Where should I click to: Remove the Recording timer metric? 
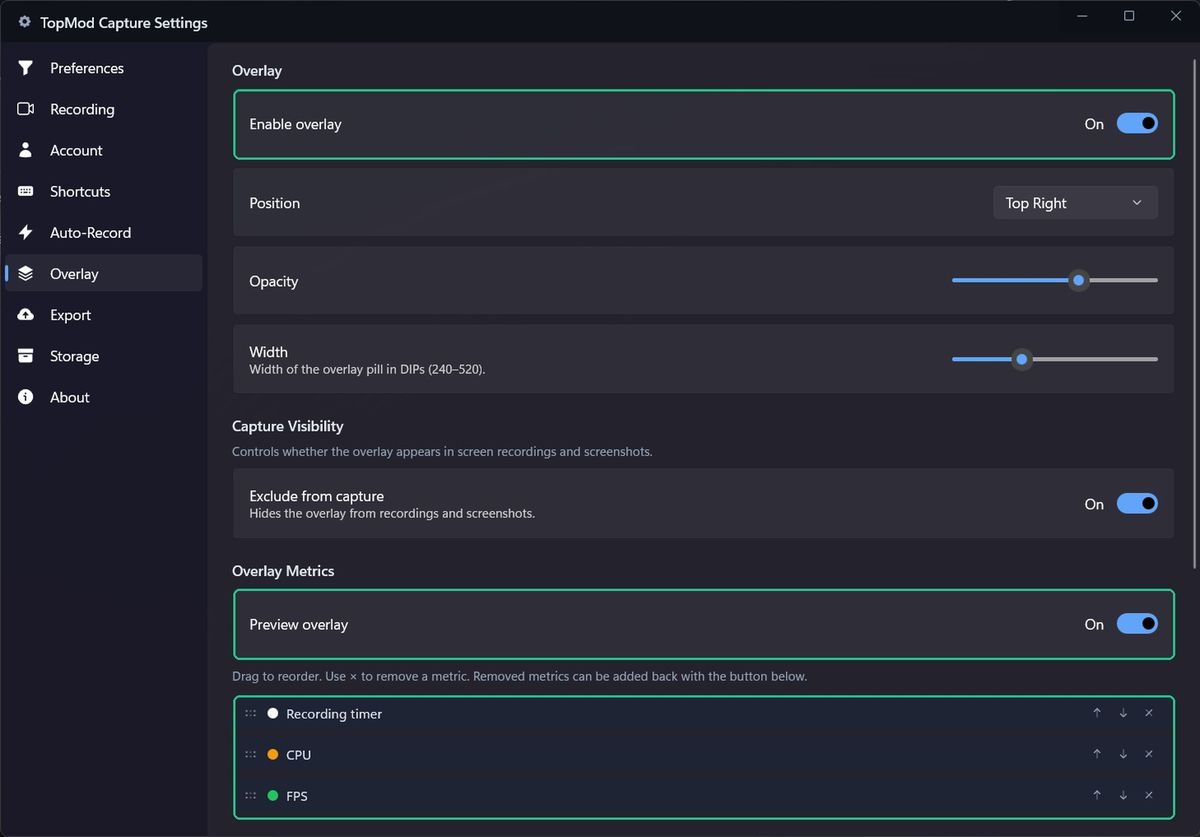tap(1149, 713)
